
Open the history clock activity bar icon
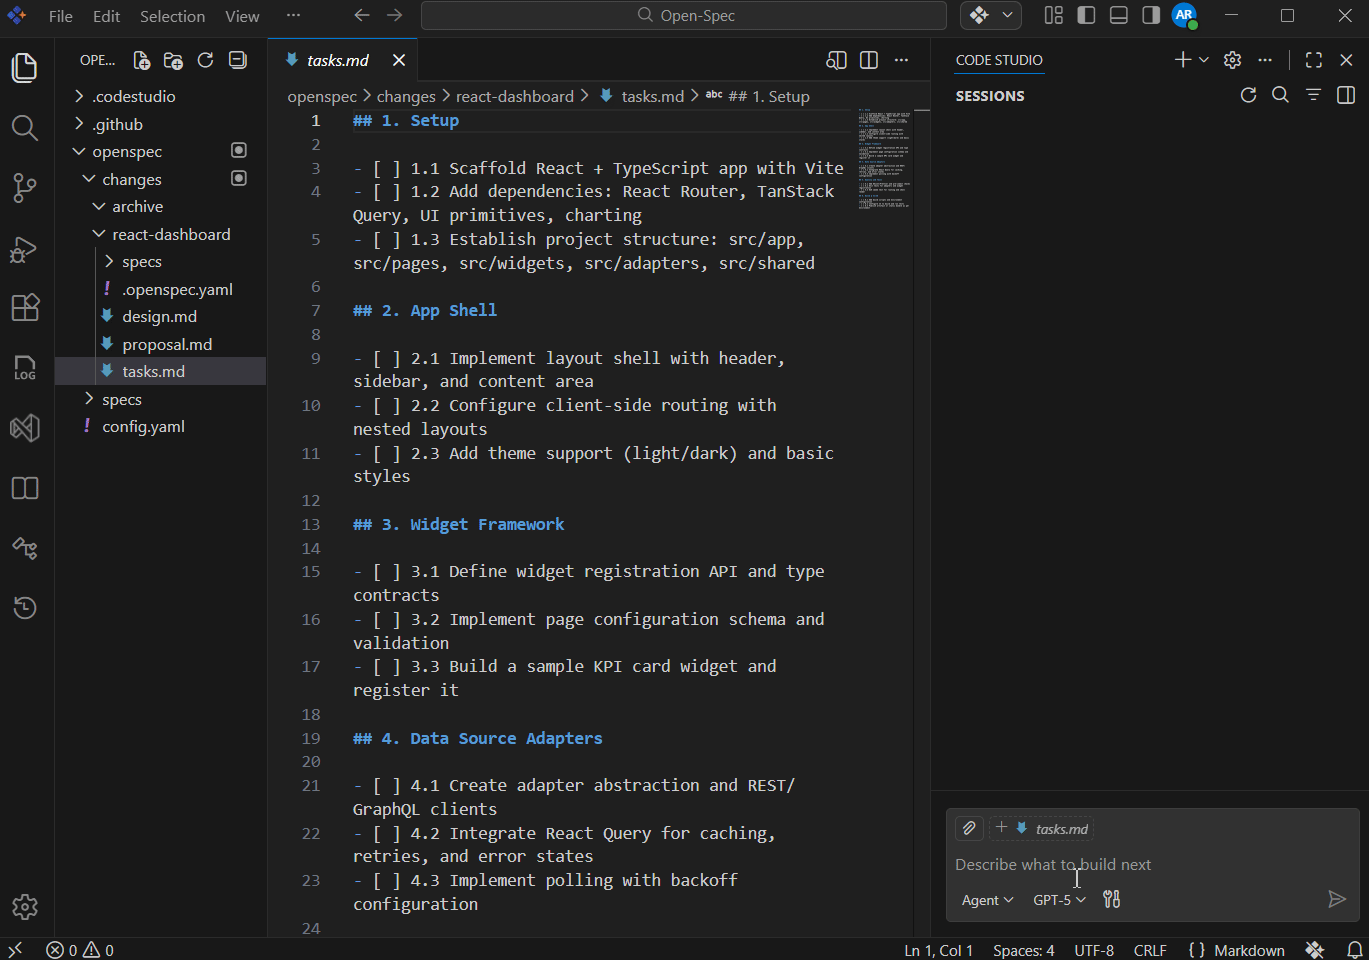click(x=25, y=608)
